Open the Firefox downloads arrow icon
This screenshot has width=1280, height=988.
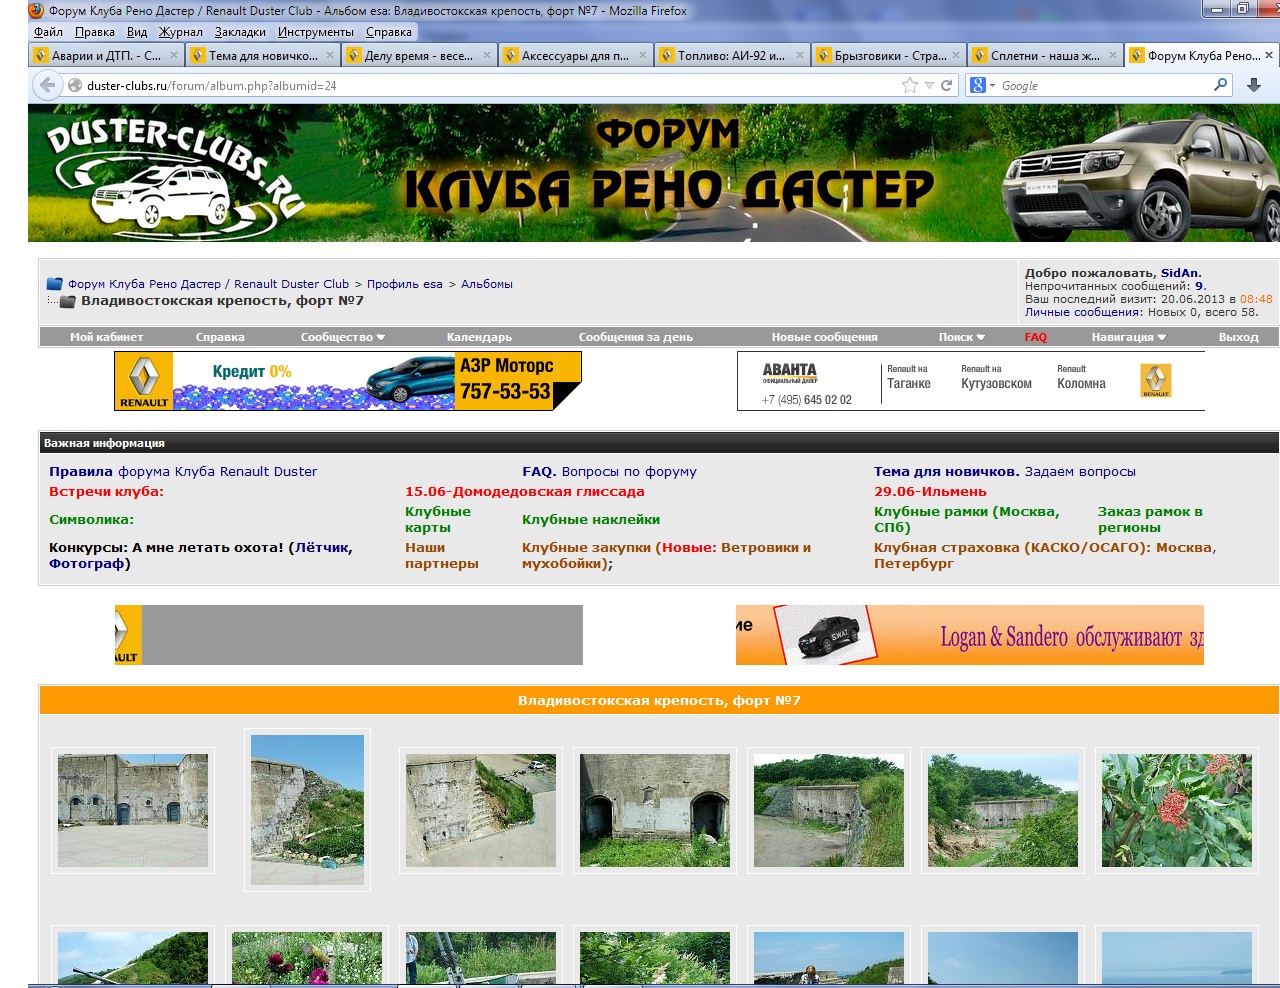[x=1254, y=86]
